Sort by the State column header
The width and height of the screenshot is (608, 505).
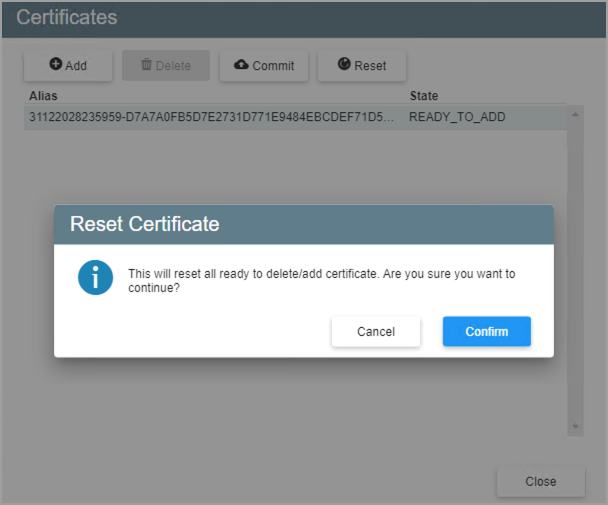424,96
